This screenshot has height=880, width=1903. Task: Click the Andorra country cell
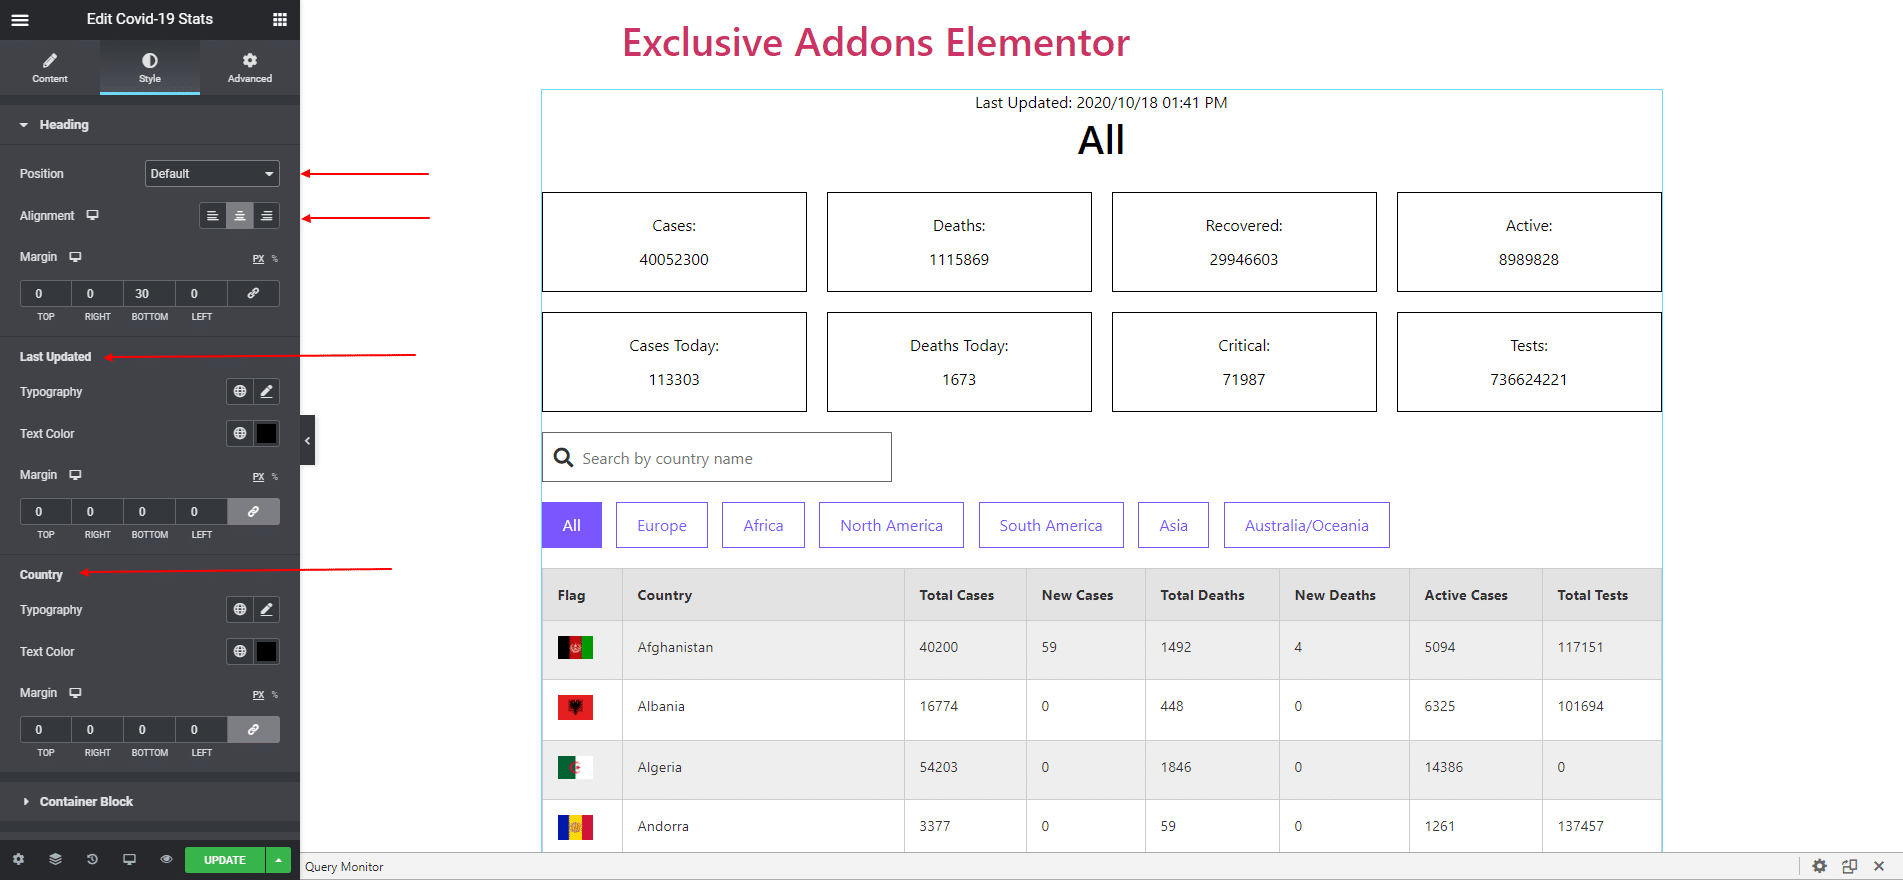click(763, 826)
